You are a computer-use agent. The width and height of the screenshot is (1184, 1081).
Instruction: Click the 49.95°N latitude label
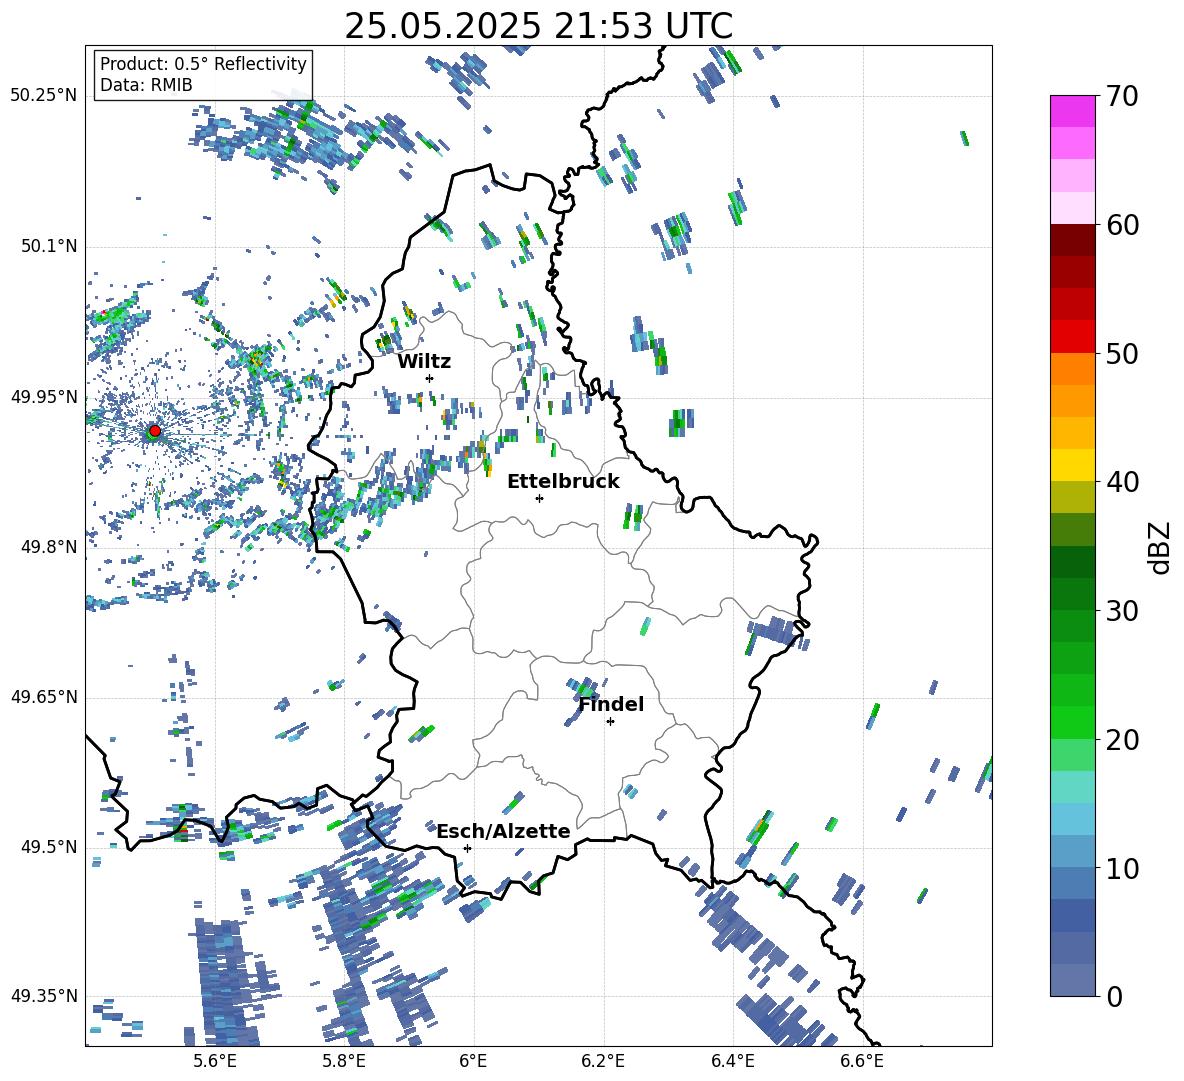tap(43, 397)
